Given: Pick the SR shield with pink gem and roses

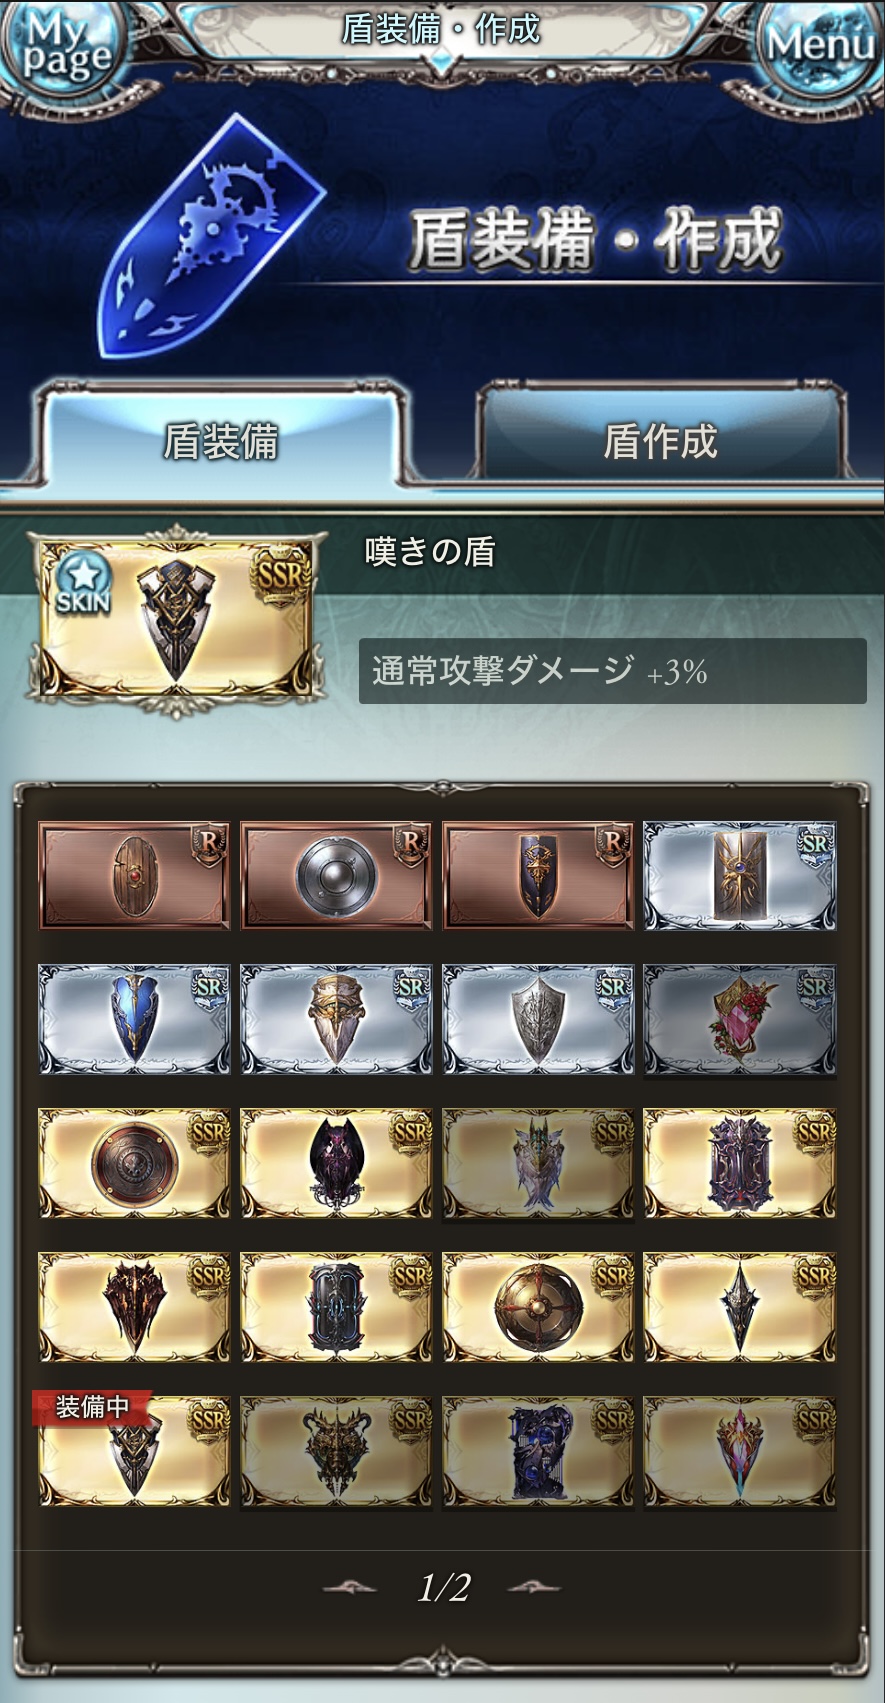Looking at the screenshot, I should click(x=740, y=1020).
